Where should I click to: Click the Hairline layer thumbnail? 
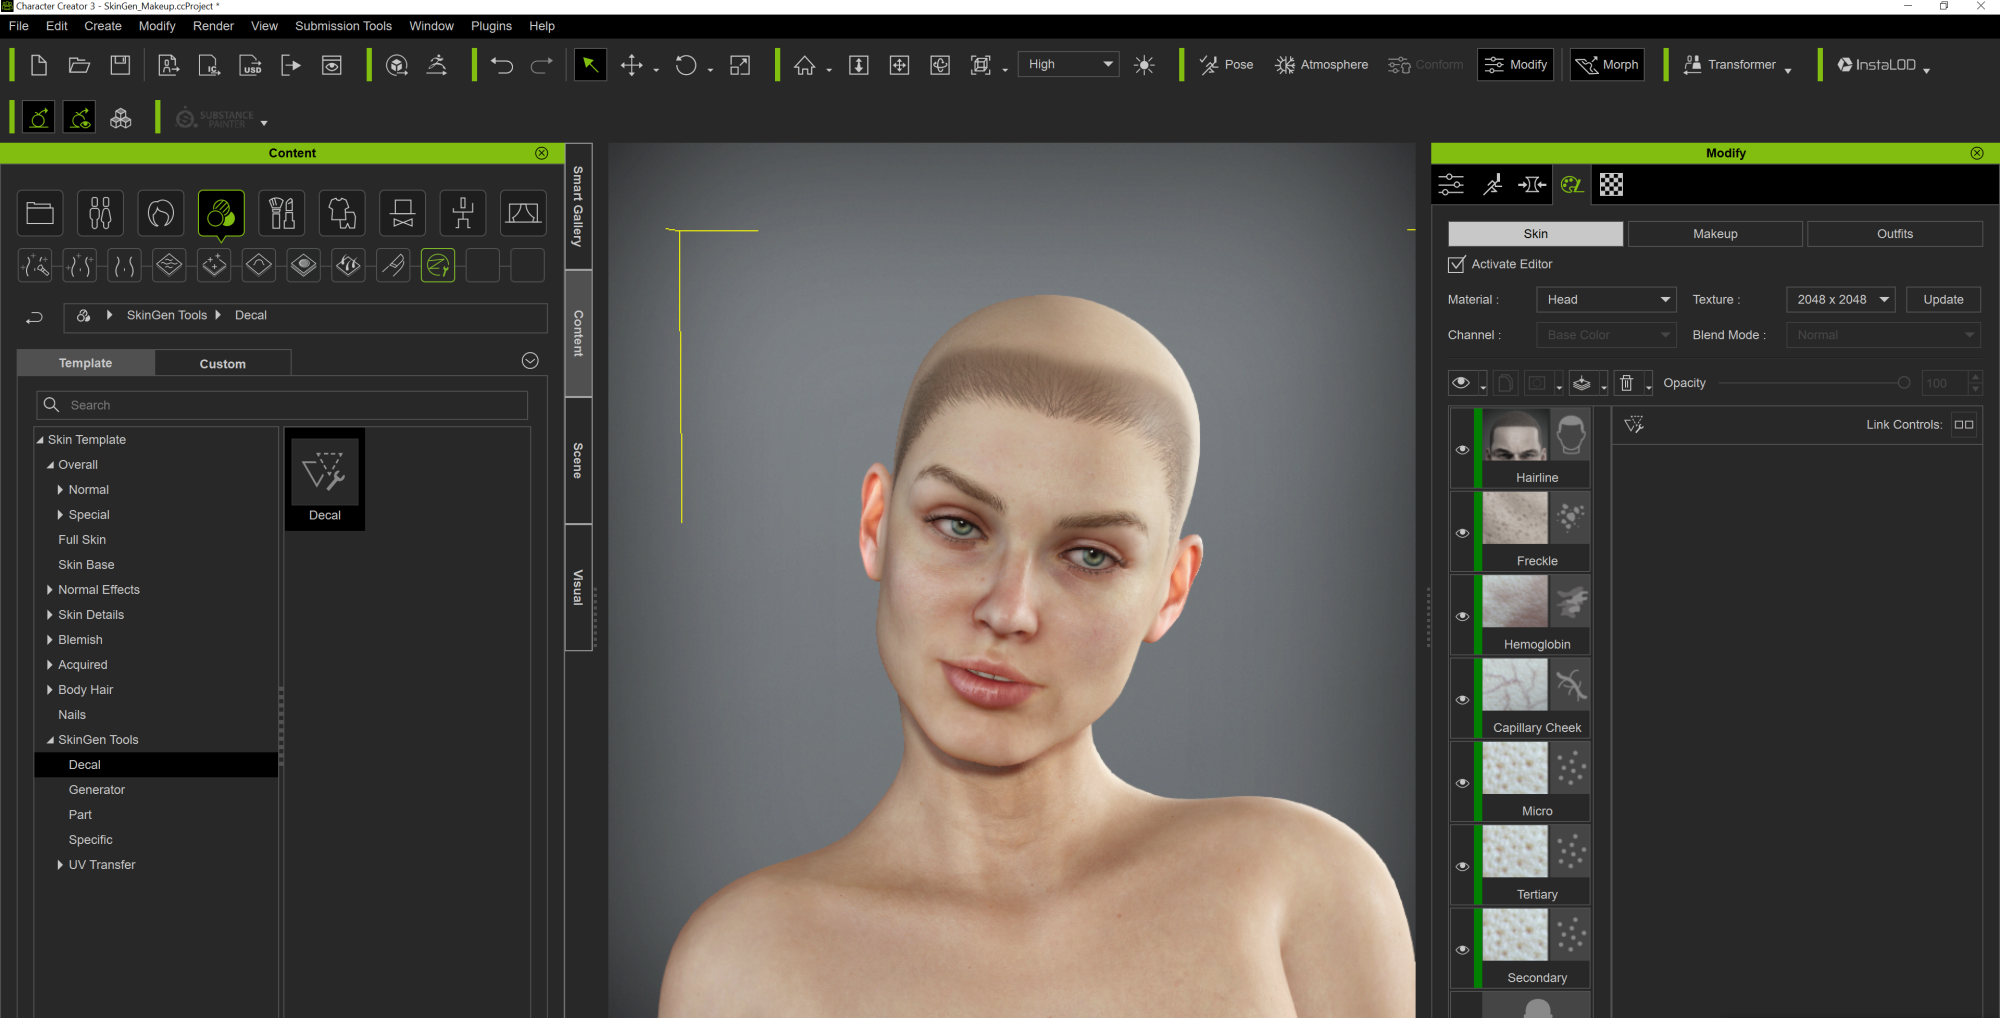point(1515,436)
